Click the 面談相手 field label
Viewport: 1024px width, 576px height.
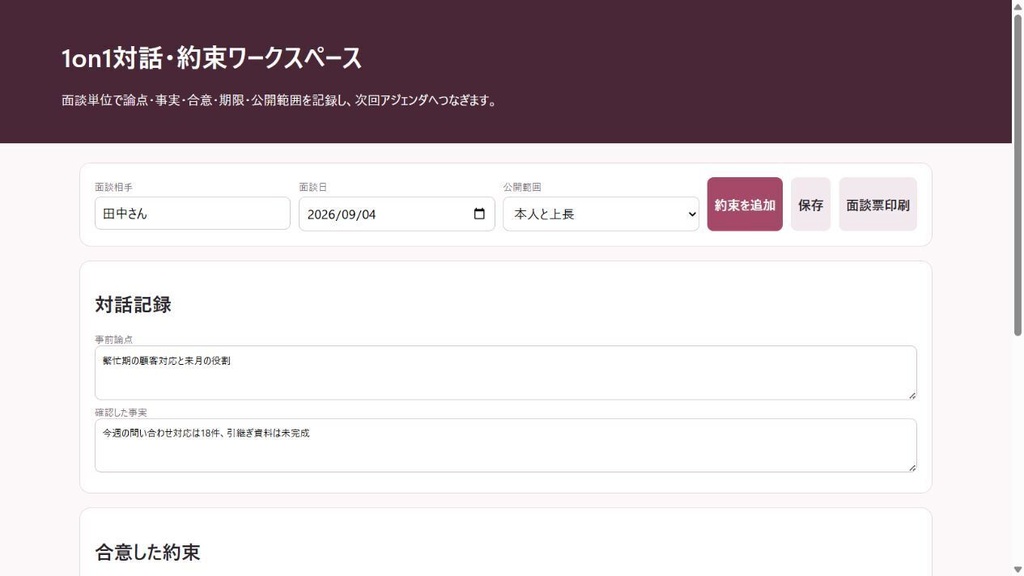tap(114, 187)
